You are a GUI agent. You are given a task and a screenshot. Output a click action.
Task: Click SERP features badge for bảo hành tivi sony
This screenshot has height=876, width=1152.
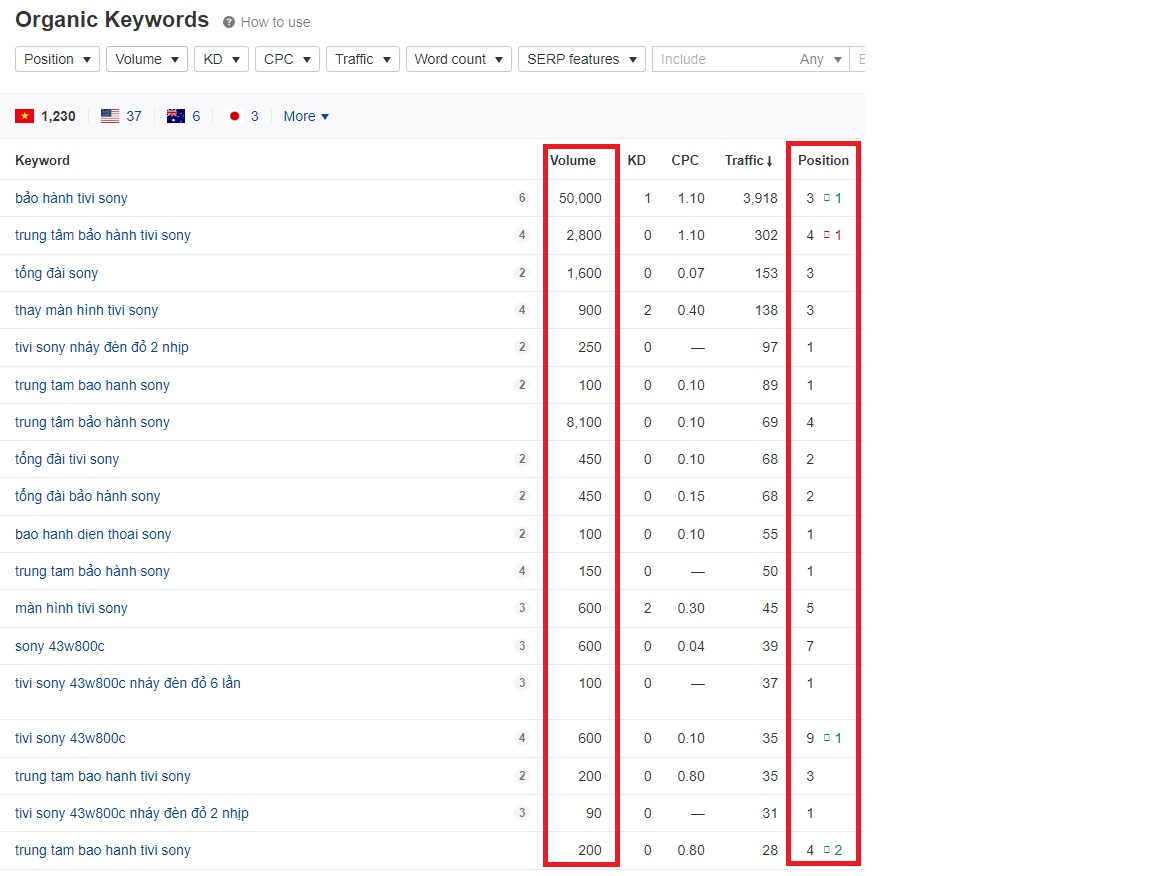click(521, 198)
